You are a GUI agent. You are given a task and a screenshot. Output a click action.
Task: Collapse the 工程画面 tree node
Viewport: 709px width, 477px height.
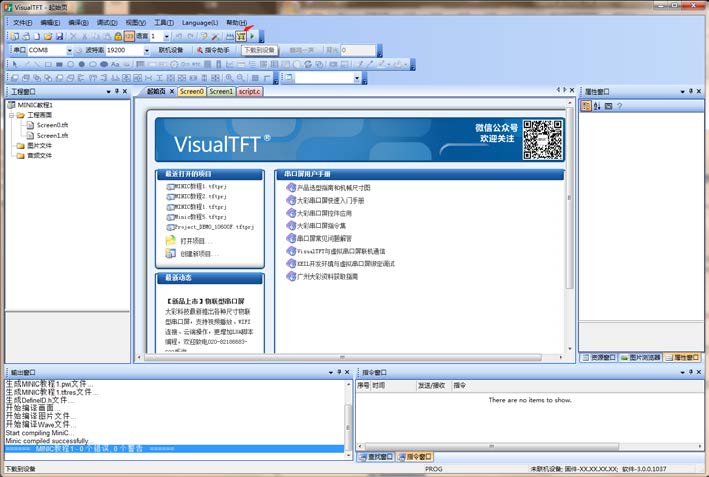[11, 115]
